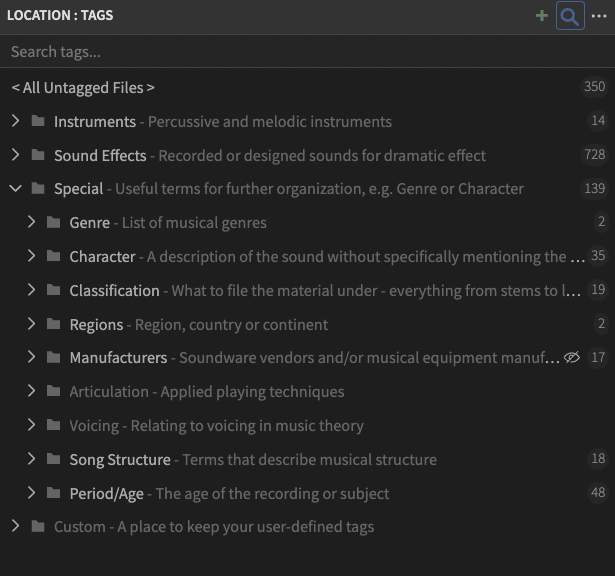Select the Song Structure tag
The image size is (615, 576).
(x=120, y=460)
